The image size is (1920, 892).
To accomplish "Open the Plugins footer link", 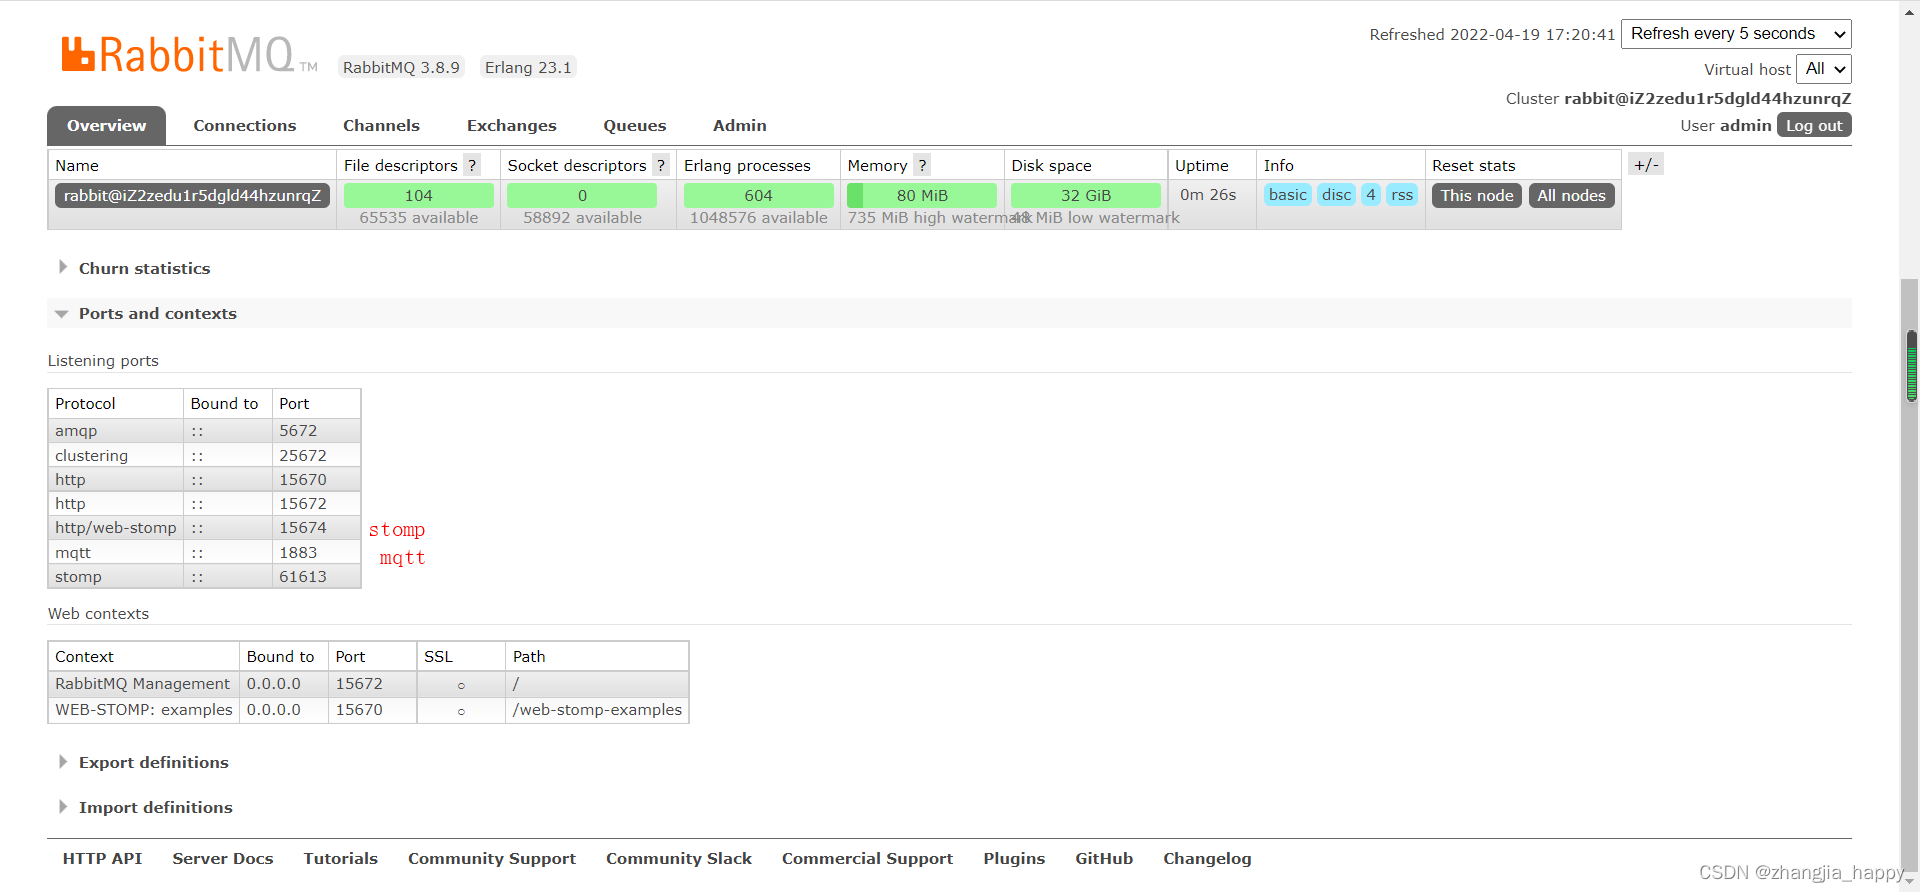I will pyautogui.click(x=1014, y=858).
